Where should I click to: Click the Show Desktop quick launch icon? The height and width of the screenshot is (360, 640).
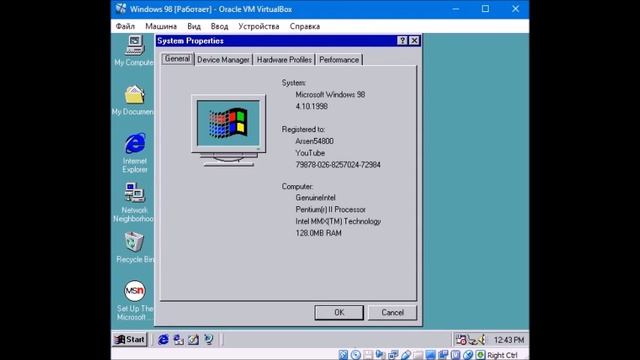pos(193,340)
